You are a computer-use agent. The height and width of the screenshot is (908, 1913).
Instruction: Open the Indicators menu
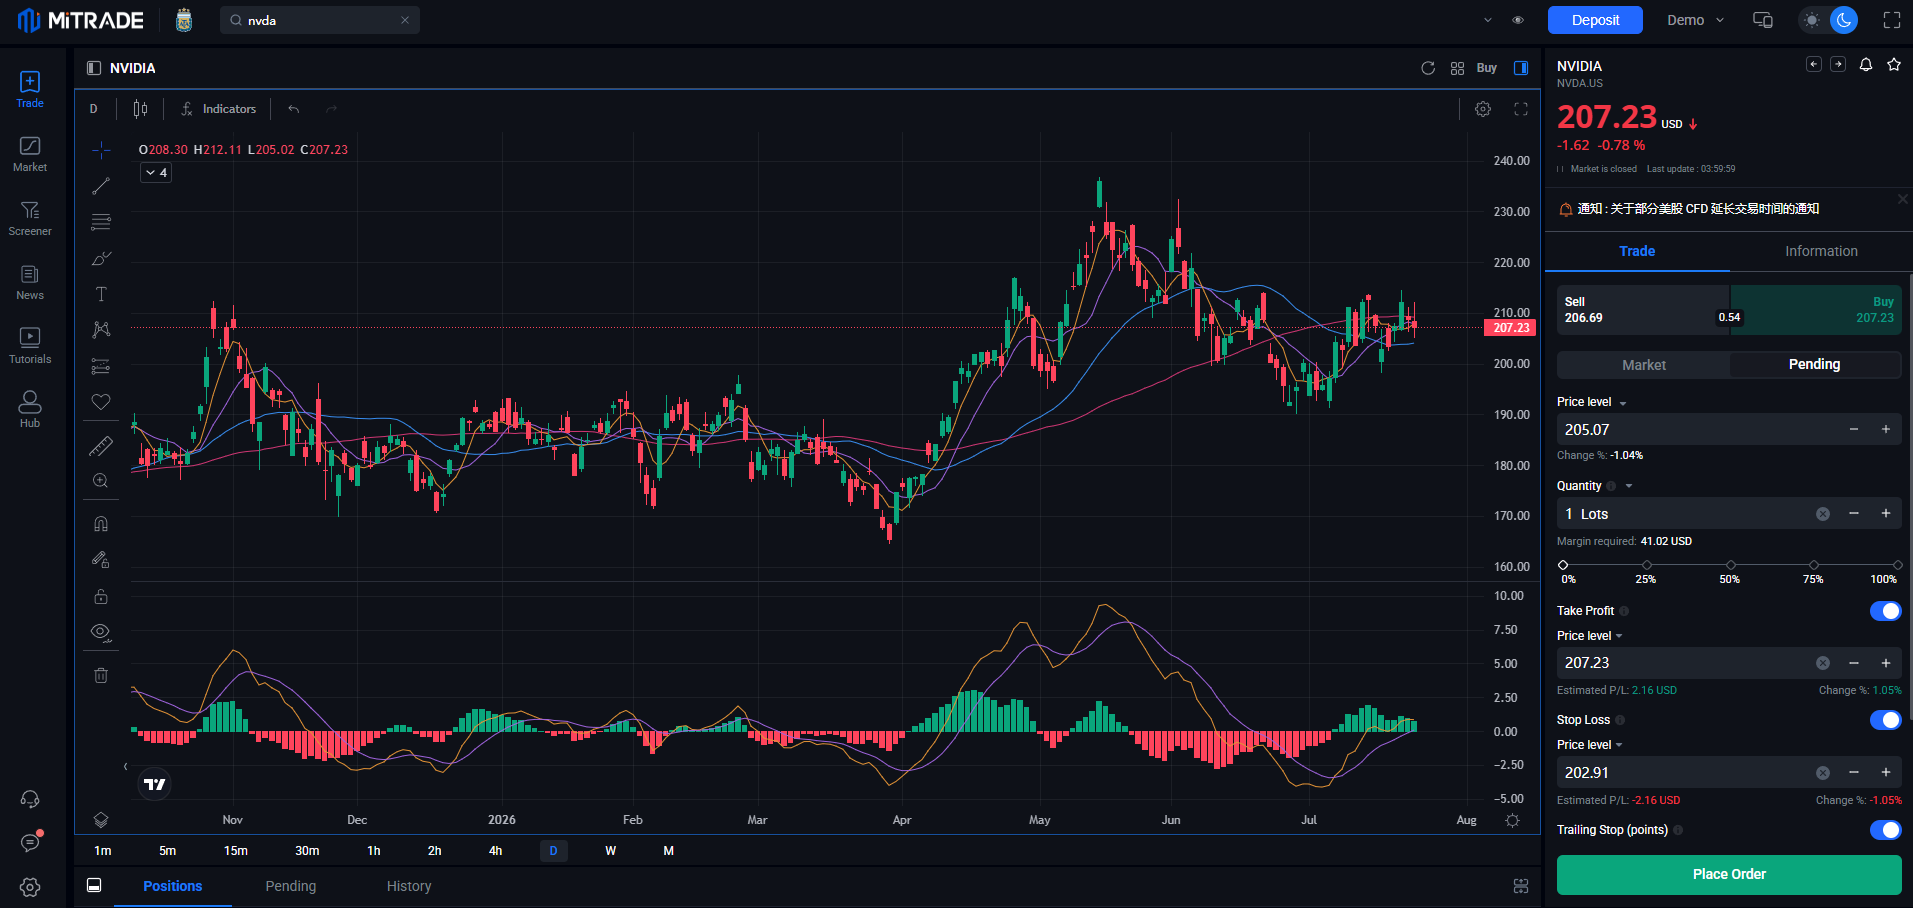click(219, 109)
